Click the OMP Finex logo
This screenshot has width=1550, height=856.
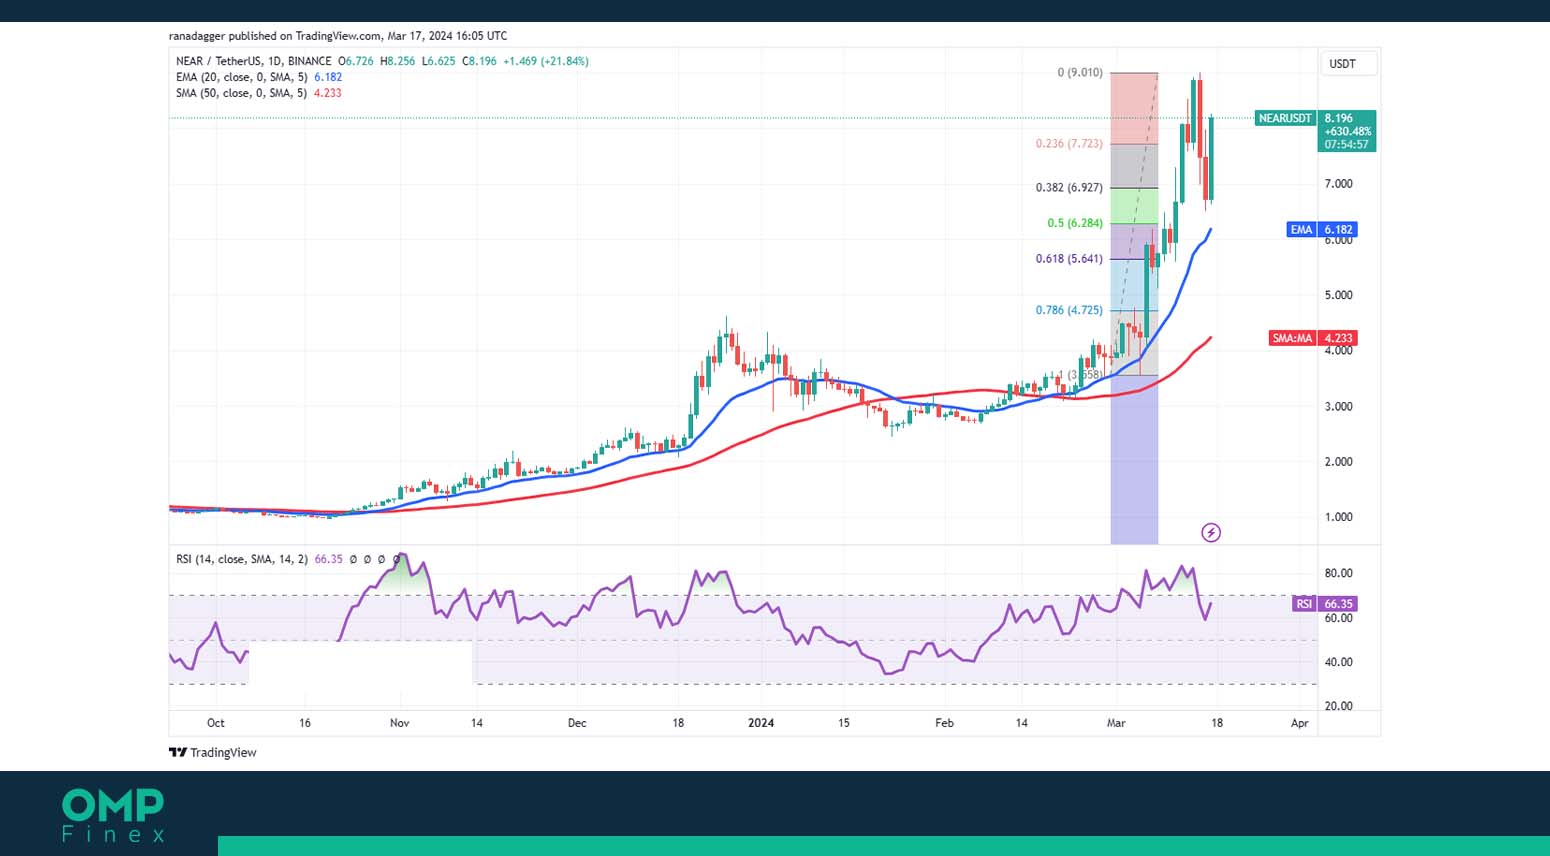coord(113,816)
